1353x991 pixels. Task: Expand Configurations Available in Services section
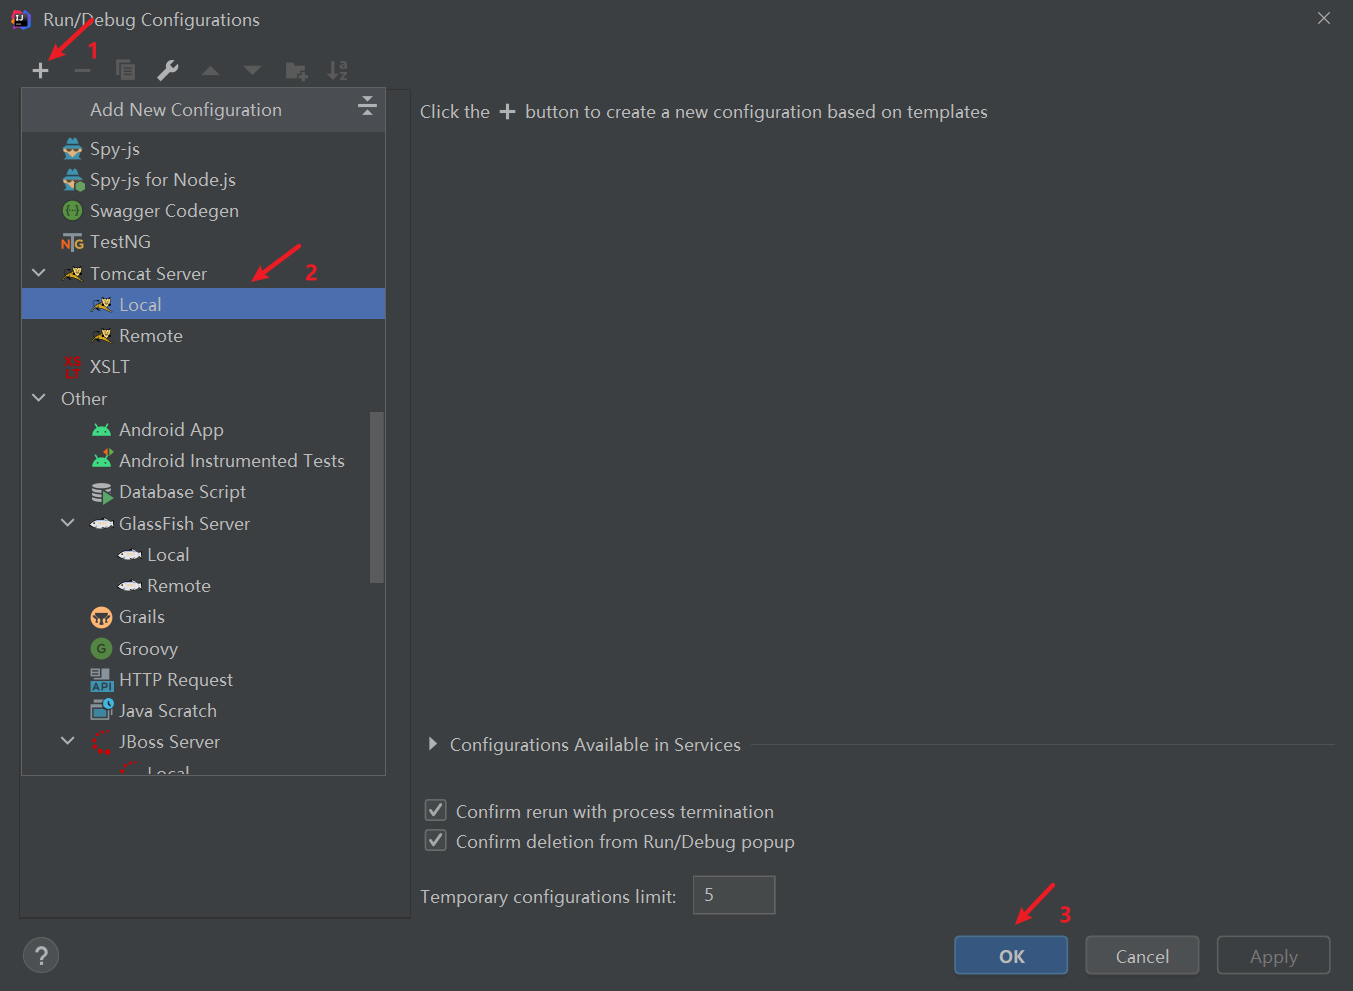pyautogui.click(x=432, y=744)
